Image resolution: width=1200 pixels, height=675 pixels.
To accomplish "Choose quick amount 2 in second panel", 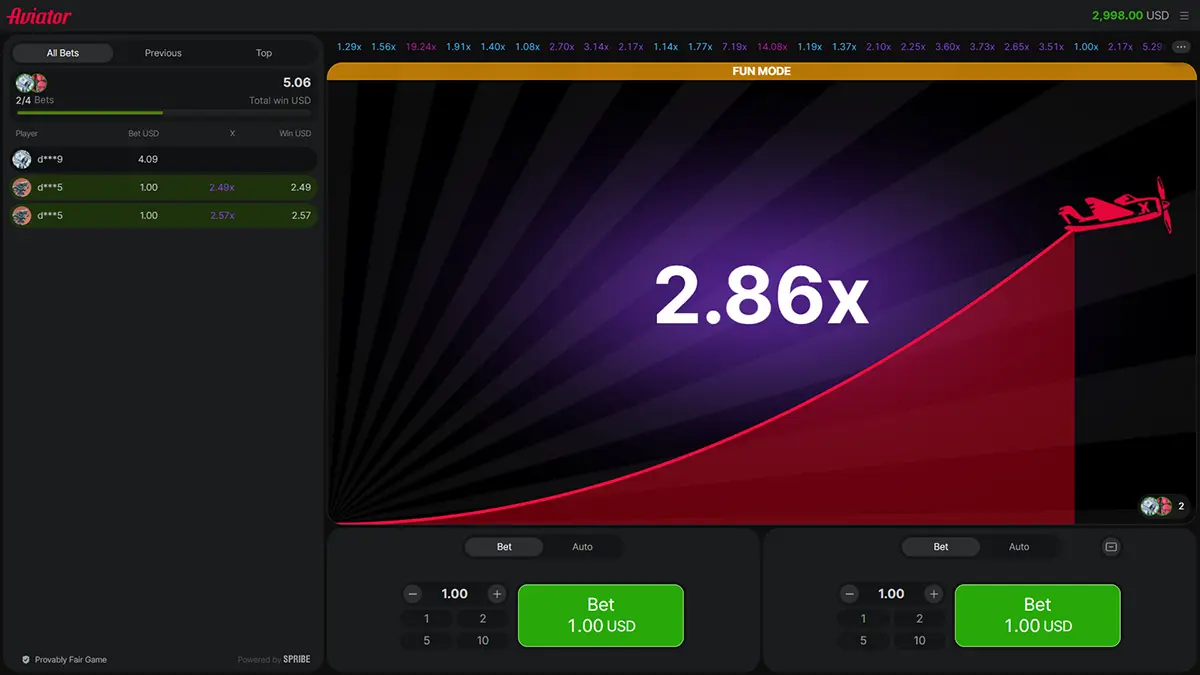I will (920, 619).
